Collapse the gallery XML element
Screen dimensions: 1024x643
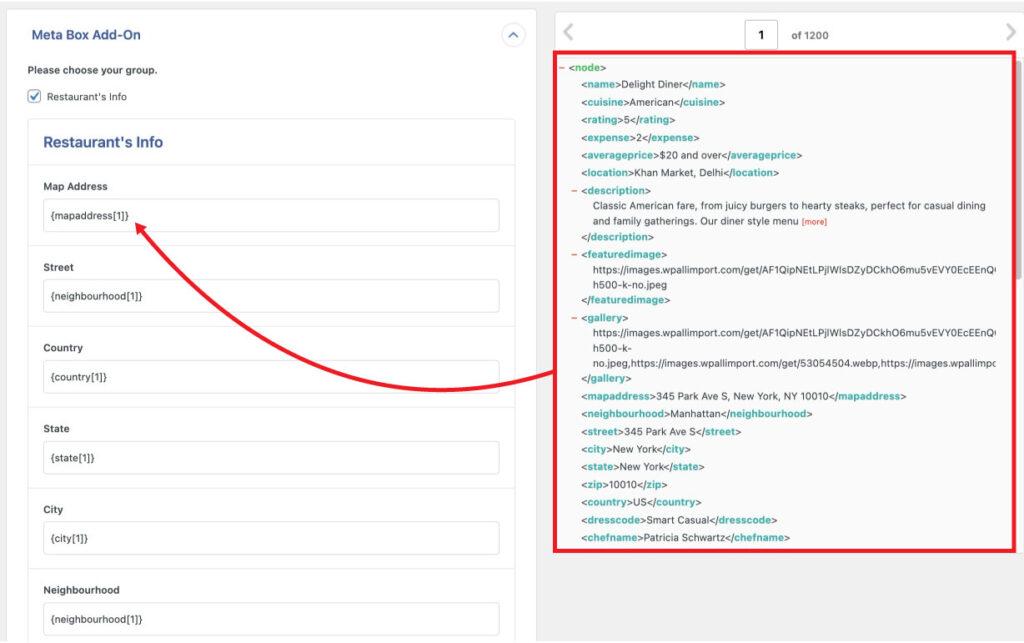(x=575, y=318)
